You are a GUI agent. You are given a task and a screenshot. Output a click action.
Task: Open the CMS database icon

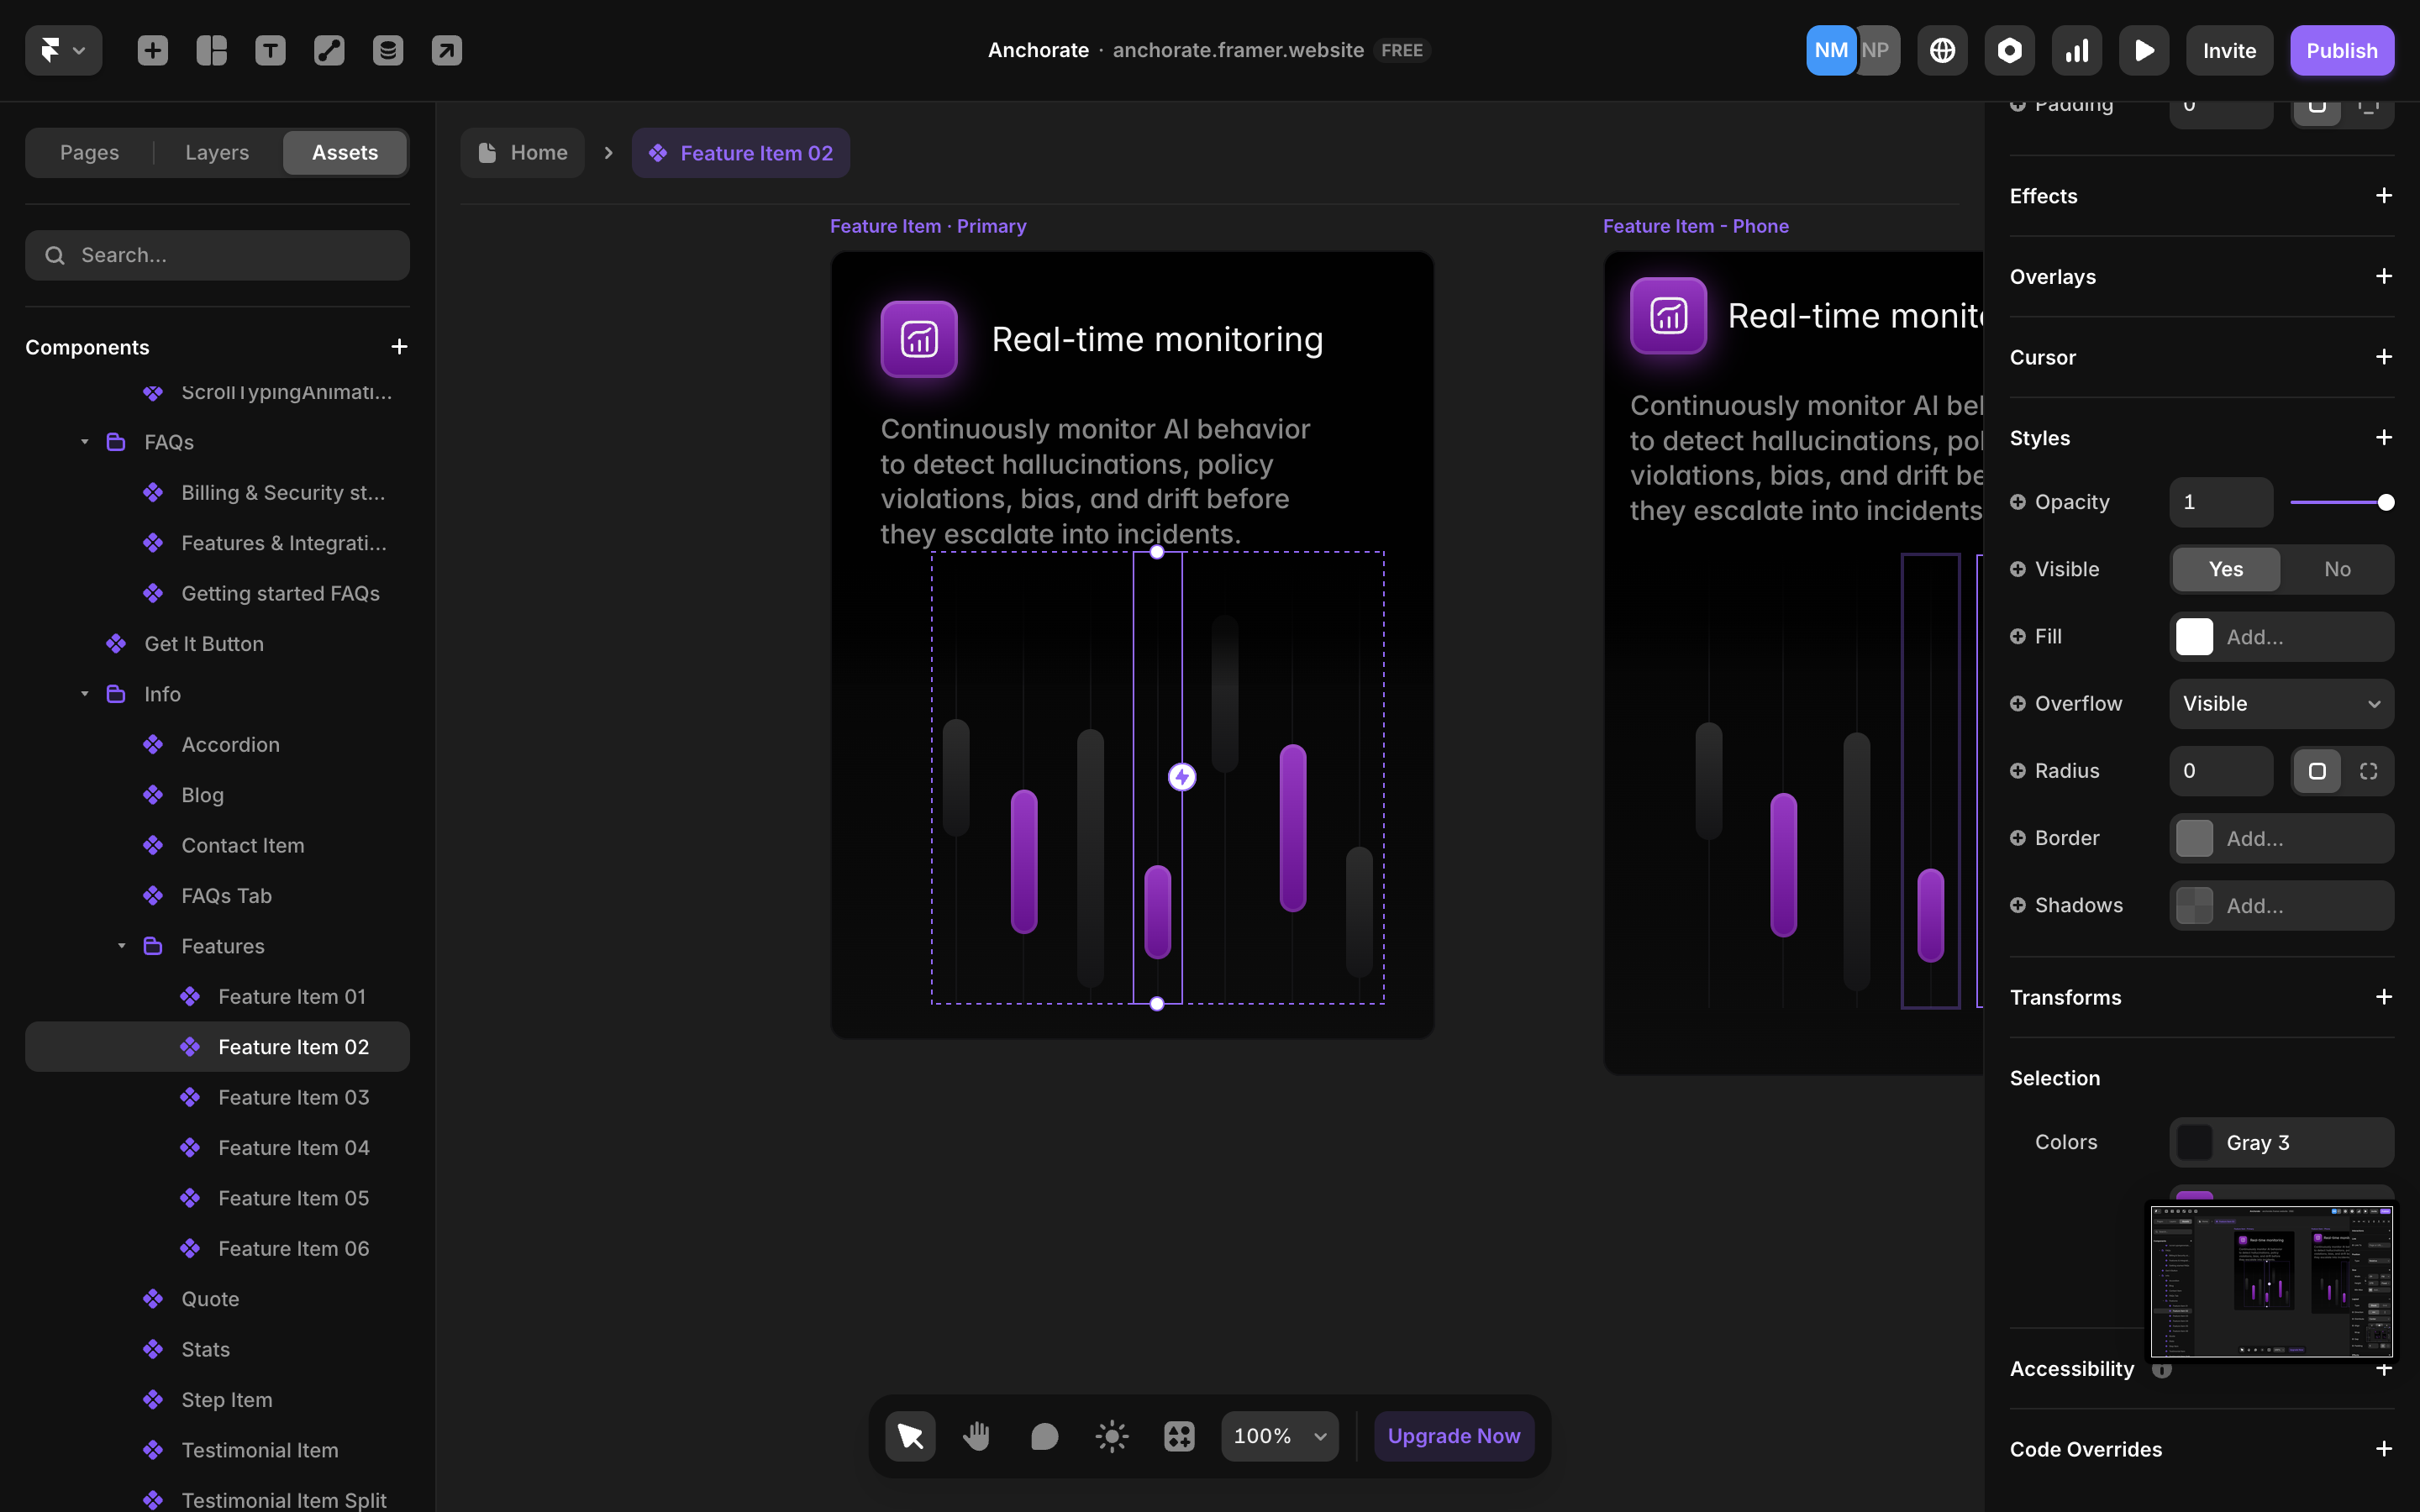388,50
